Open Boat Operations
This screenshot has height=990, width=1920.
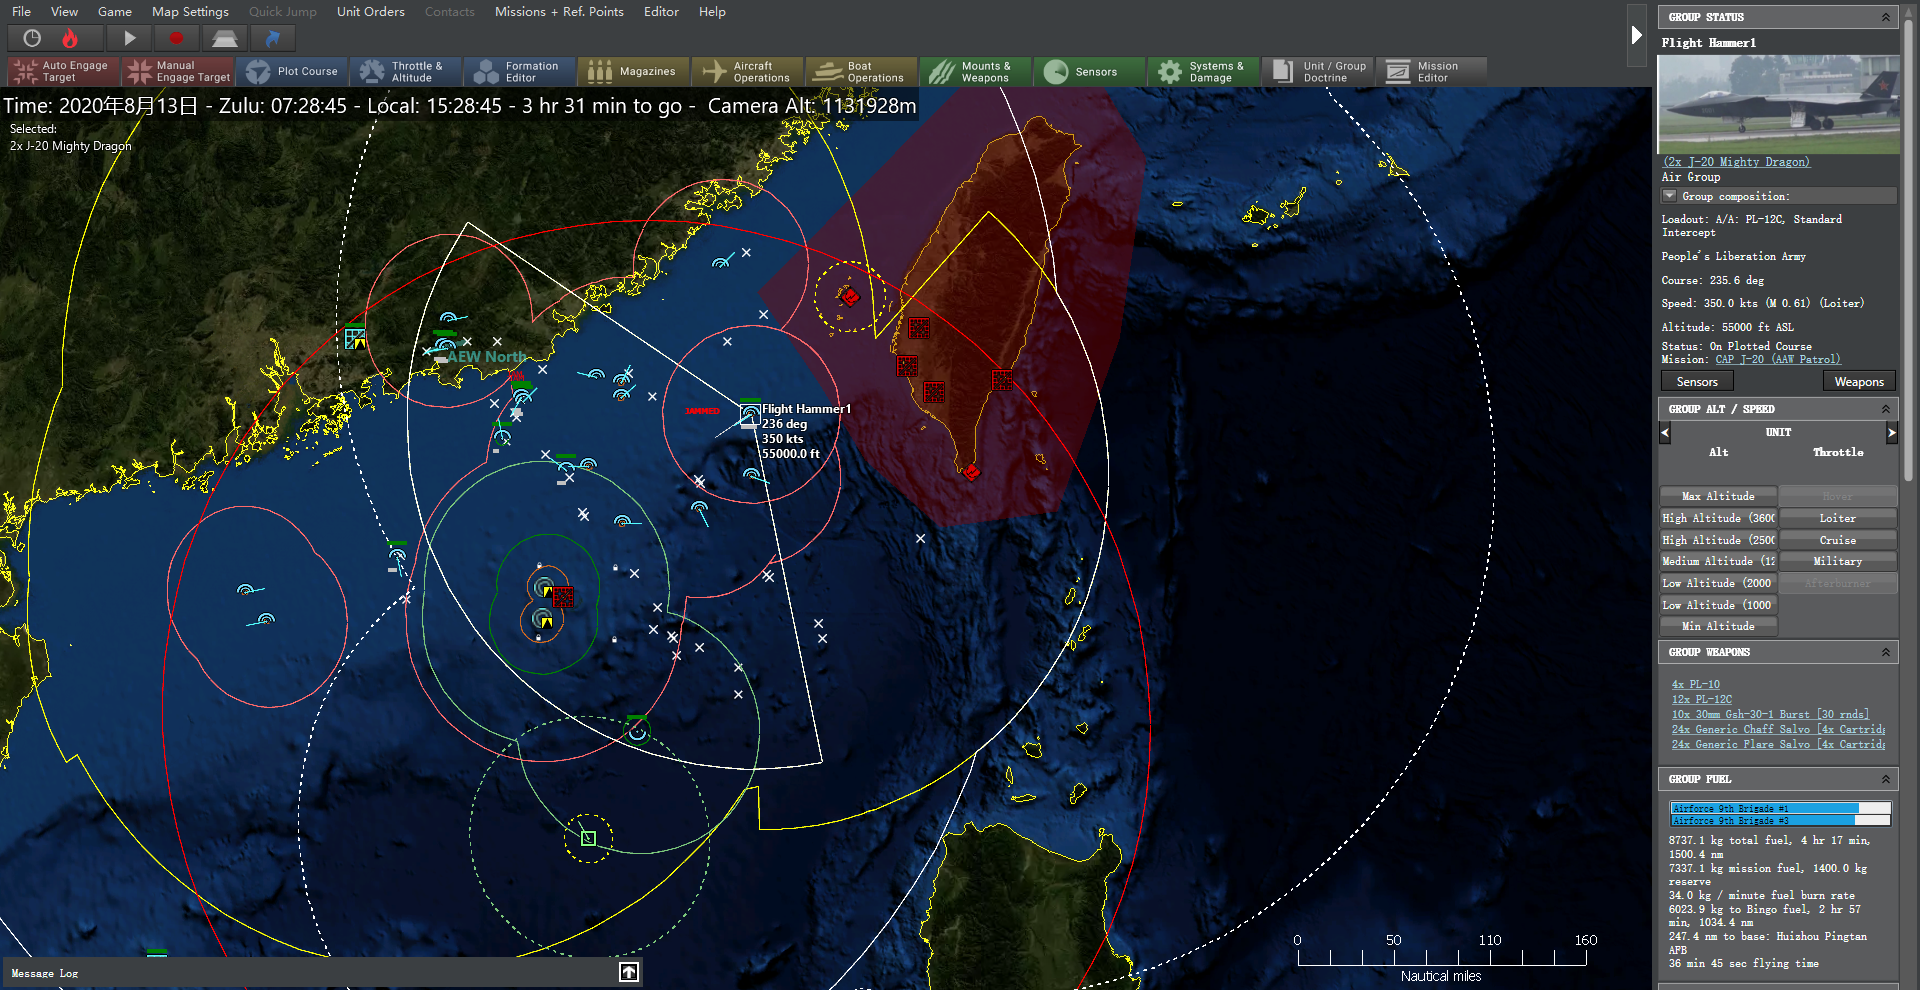coord(862,71)
